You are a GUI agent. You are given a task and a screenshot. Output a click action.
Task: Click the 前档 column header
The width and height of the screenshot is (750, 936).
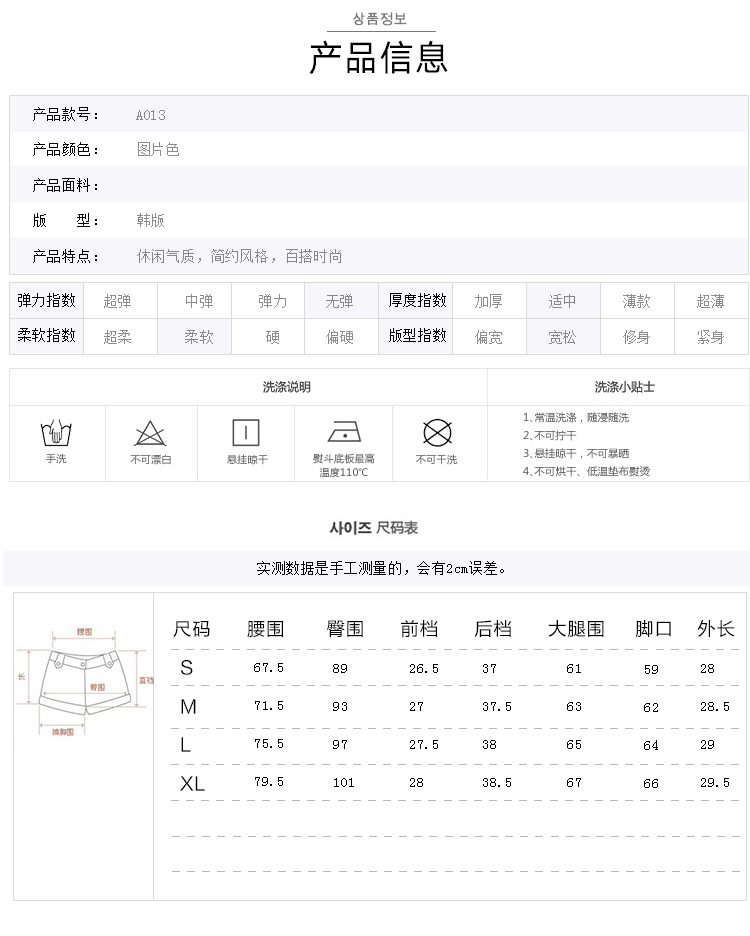coord(419,629)
